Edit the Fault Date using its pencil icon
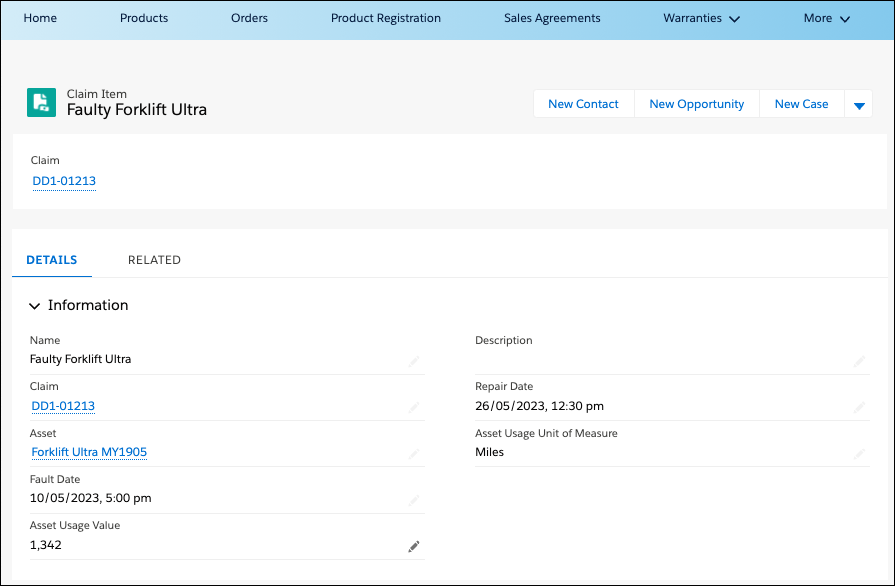This screenshot has width=895, height=586. coord(414,499)
